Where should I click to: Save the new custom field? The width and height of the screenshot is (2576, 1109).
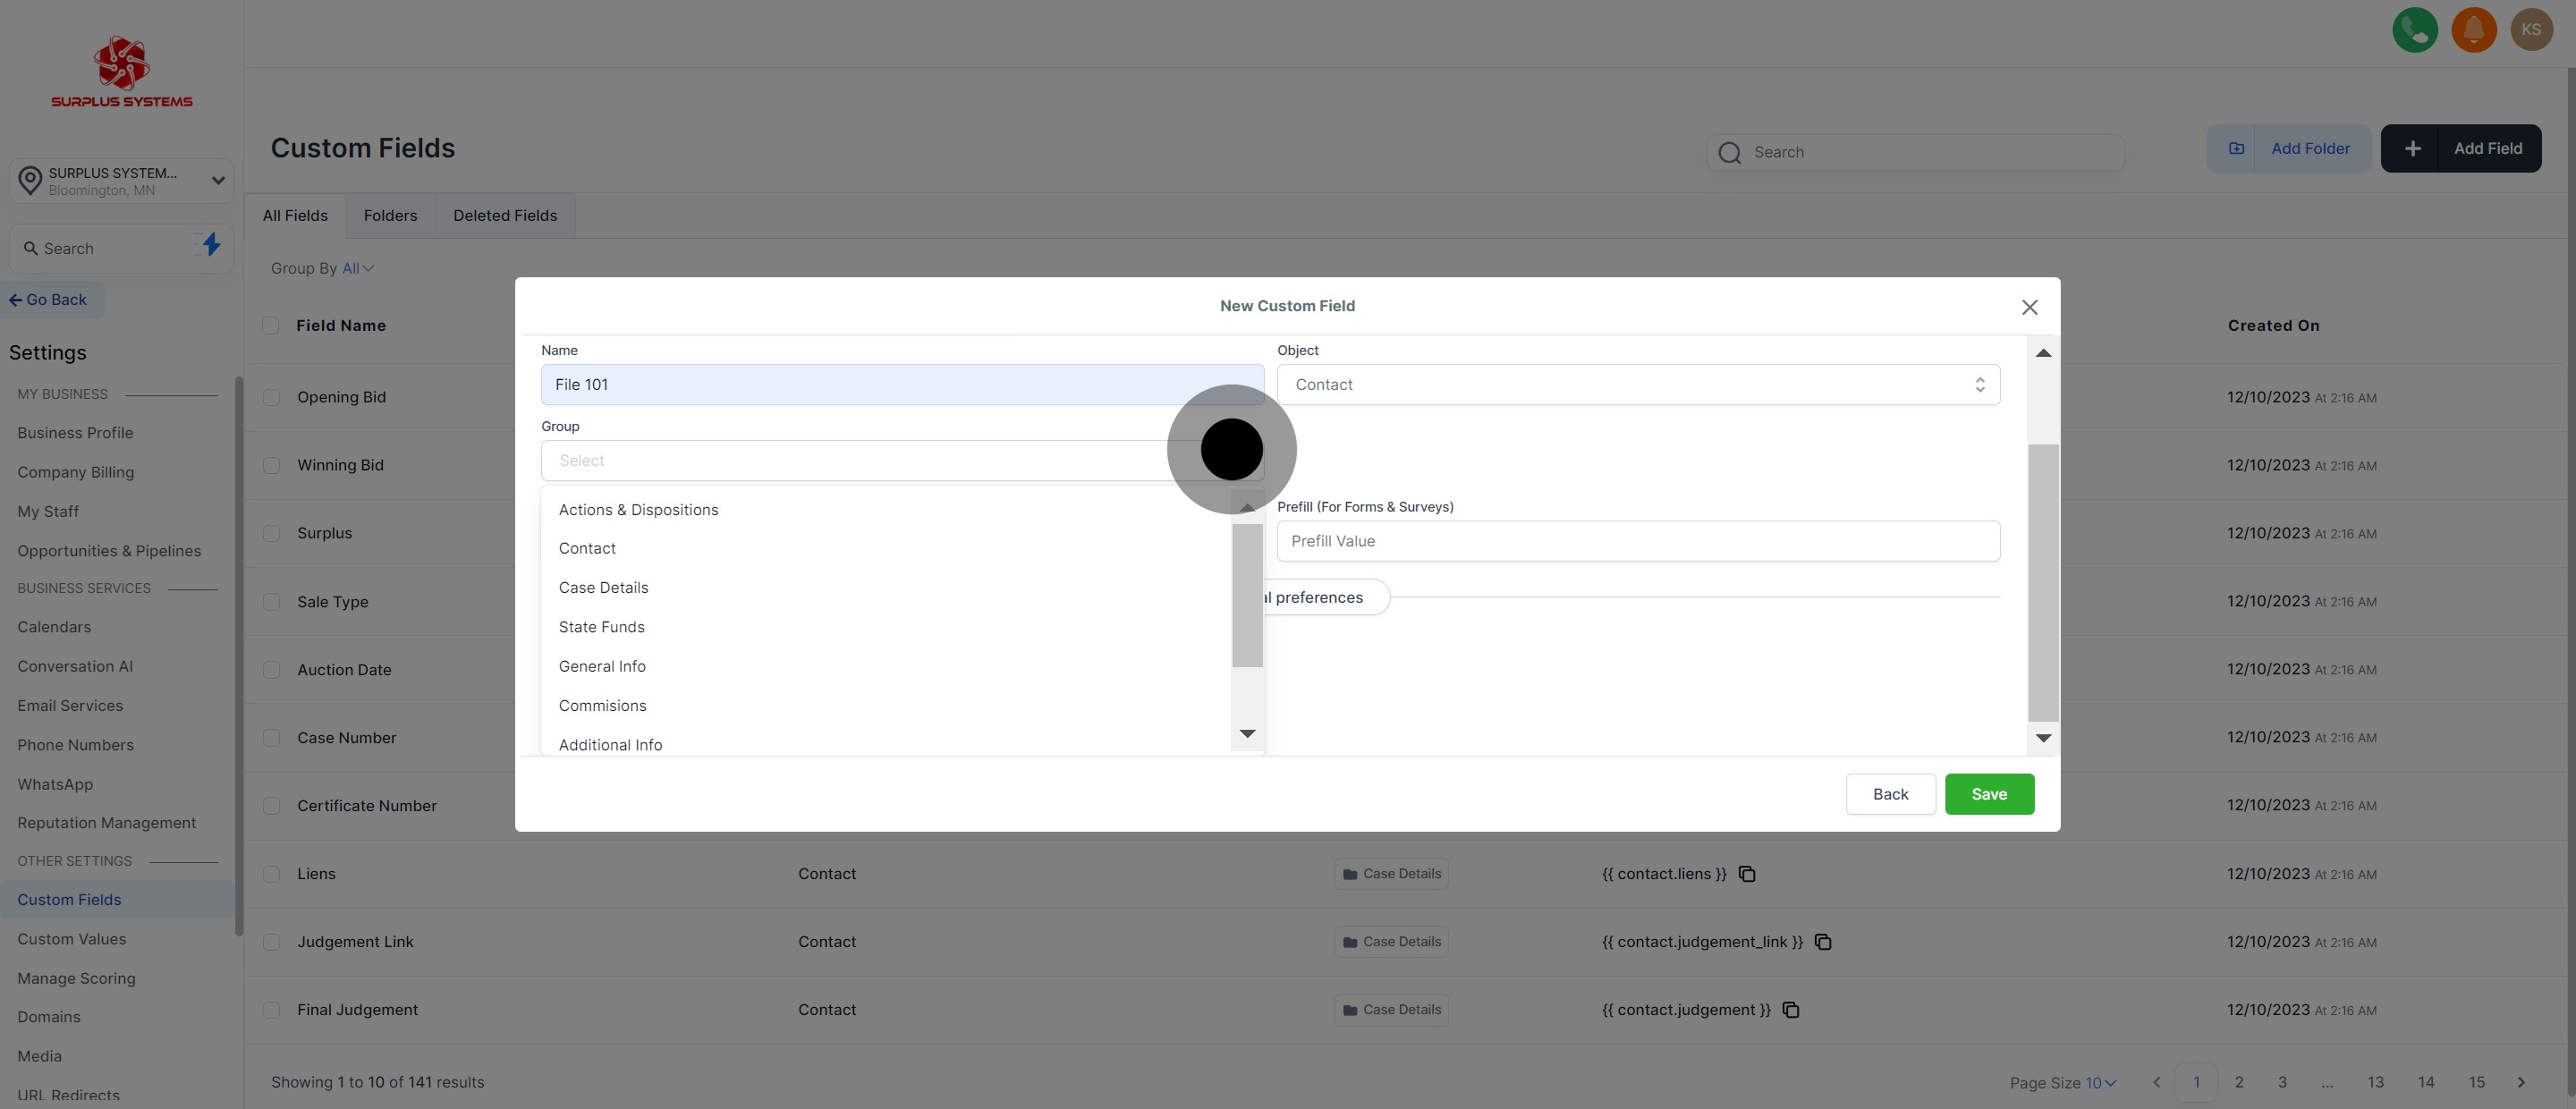click(1988, 794)
